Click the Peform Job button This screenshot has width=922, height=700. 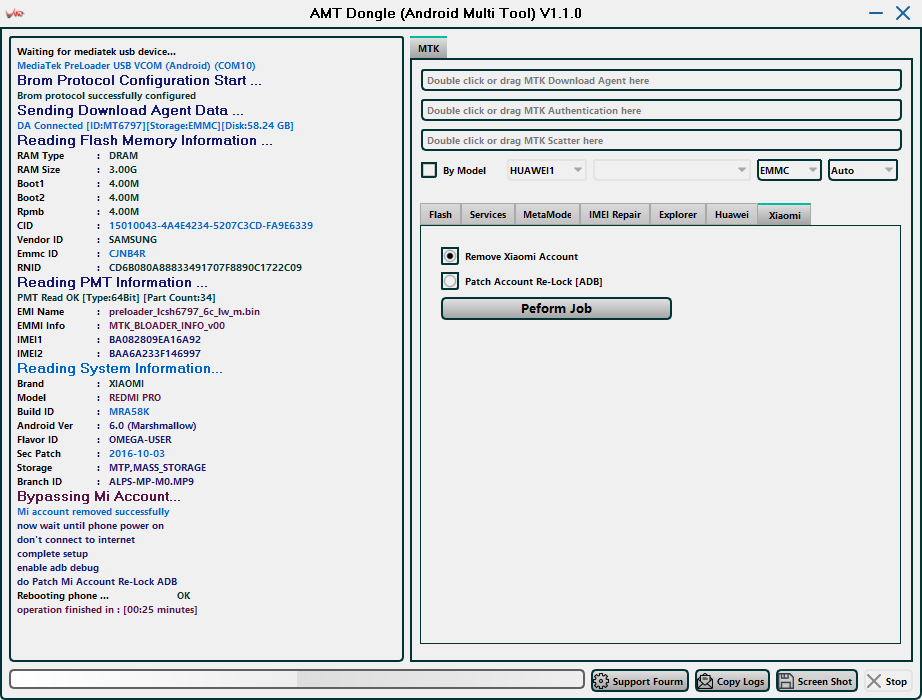pos(556,308)
